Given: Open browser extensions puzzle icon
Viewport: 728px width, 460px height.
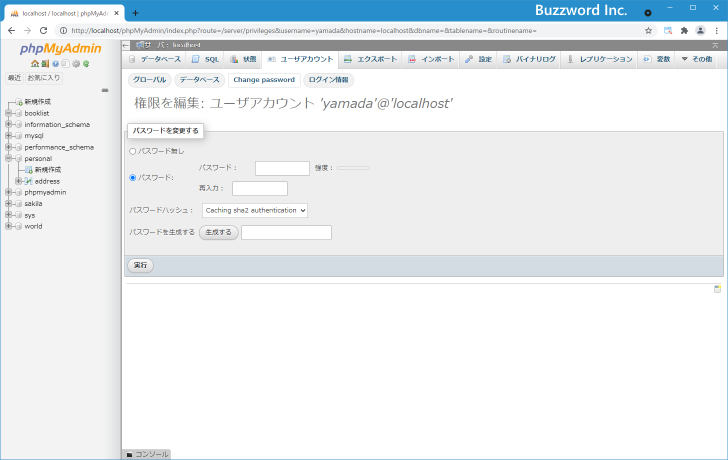Looking at the screenshot, I should pyautogui.click(x=684, y=31).
